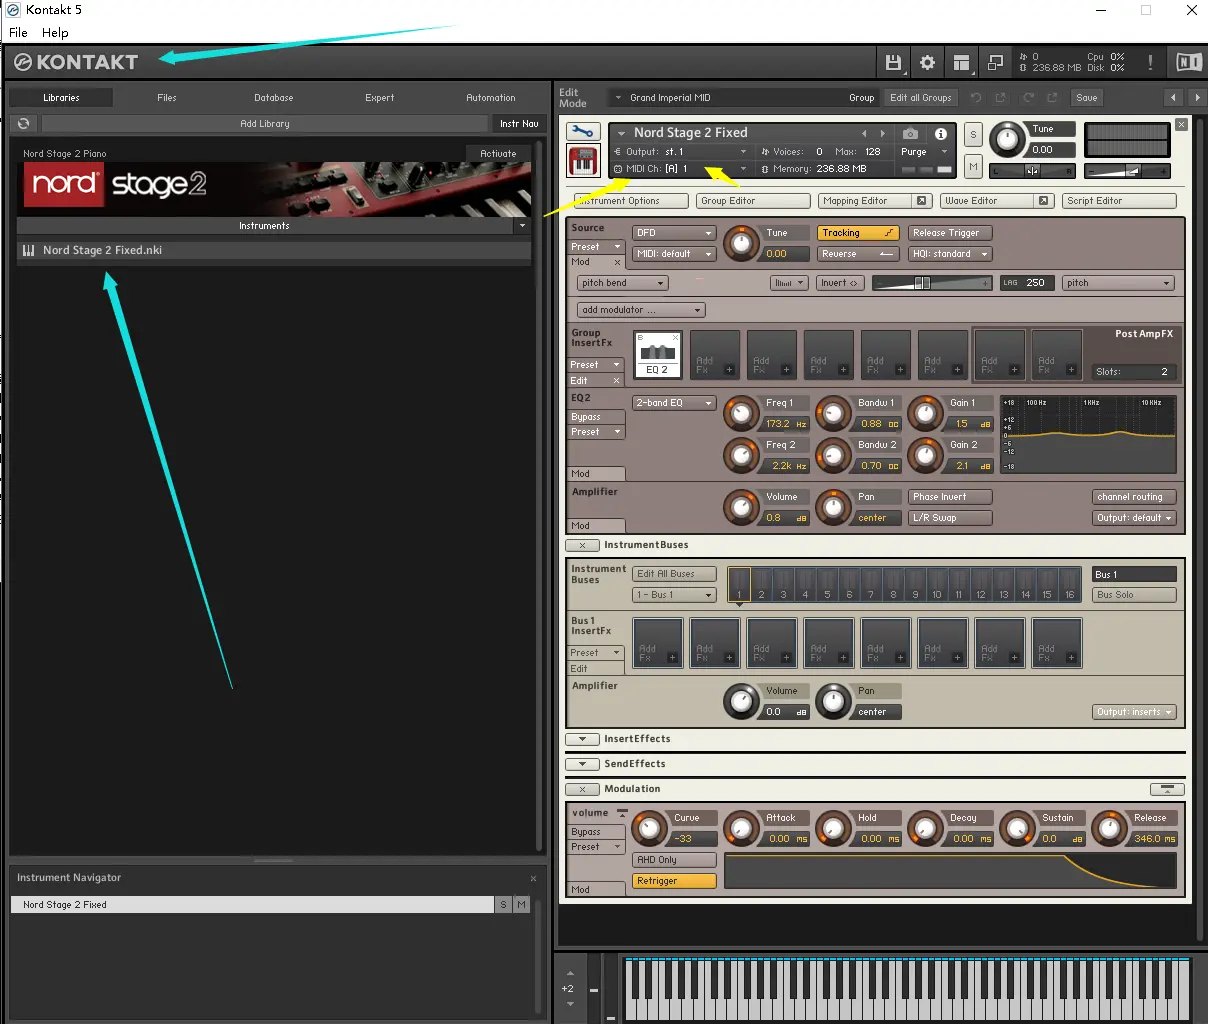Open the pitch bend modulator dropdown
The height and width of the screenshot is (1024, 1208).
point(621,283)
